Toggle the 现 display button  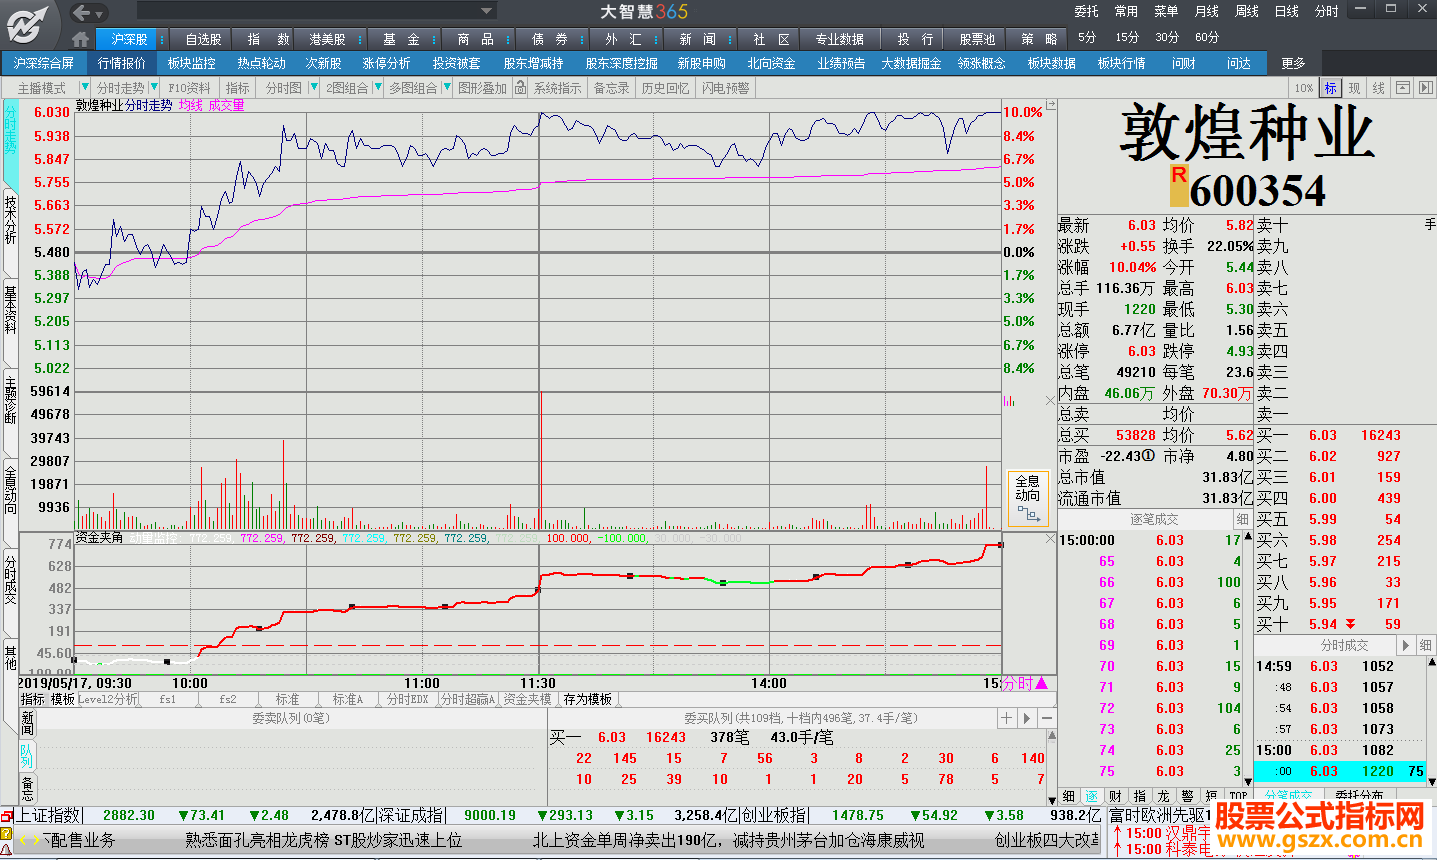coord(1354,88)
